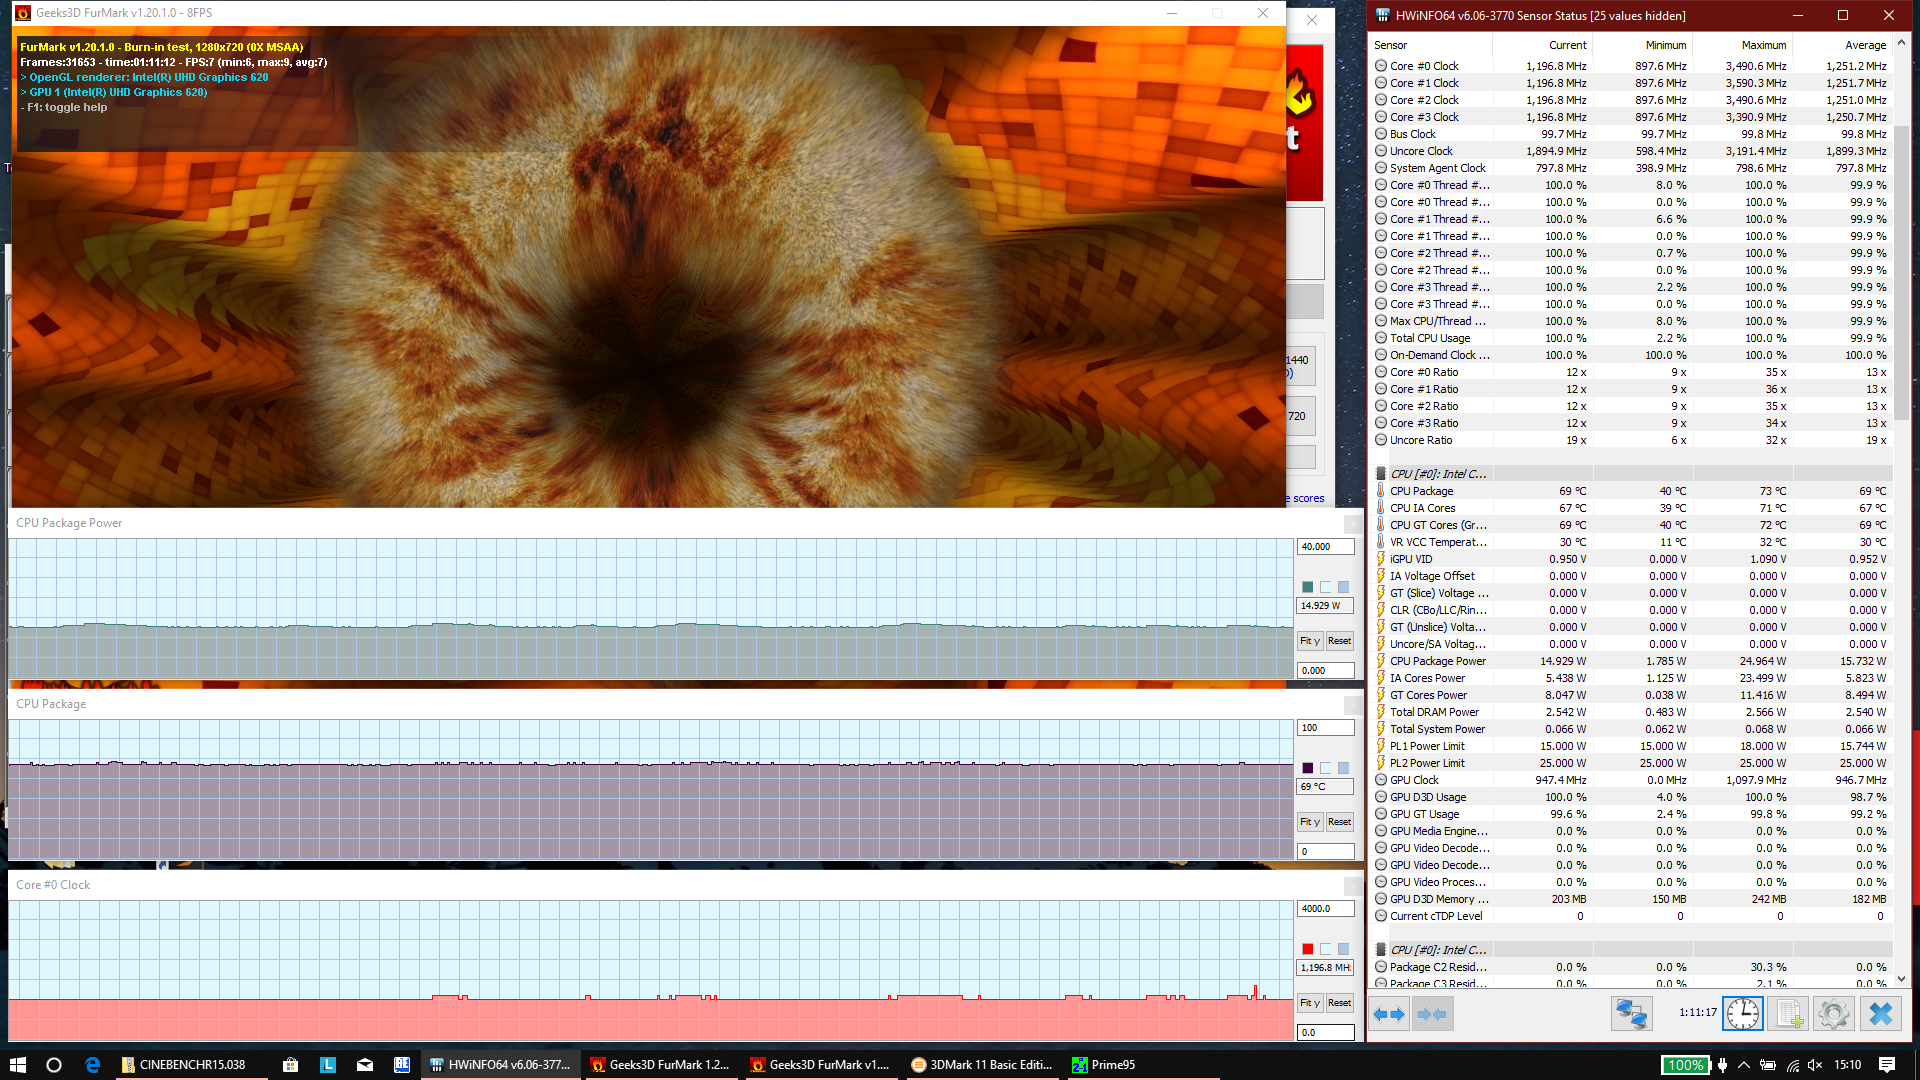Click the collapse columns arrows icon in HWiNFO
The width and height of the screenshot is (1920, 1080).
coord(1431,1014)
